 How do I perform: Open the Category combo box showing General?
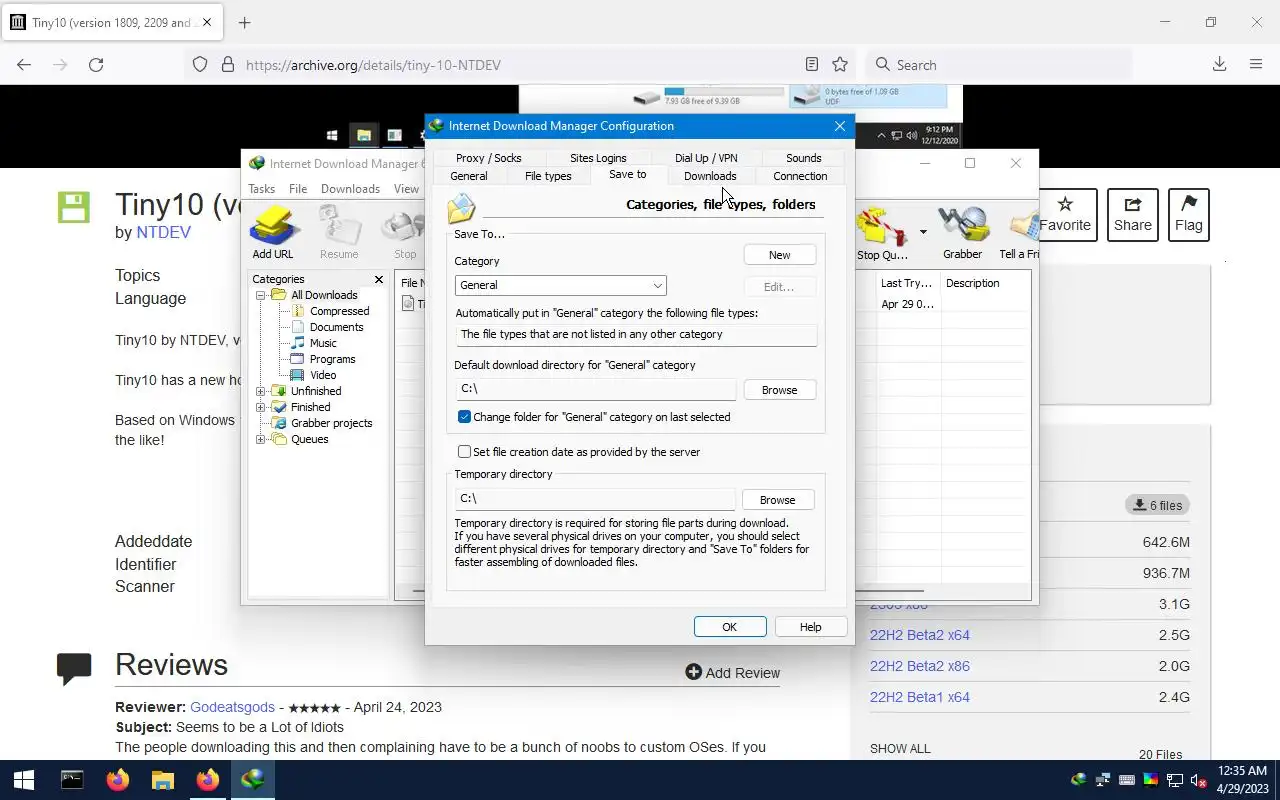click(560, 285)
